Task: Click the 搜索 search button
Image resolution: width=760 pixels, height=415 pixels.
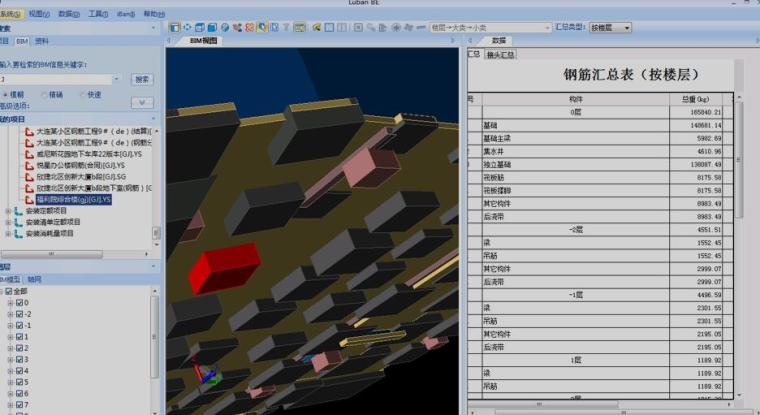Action: 142,78
